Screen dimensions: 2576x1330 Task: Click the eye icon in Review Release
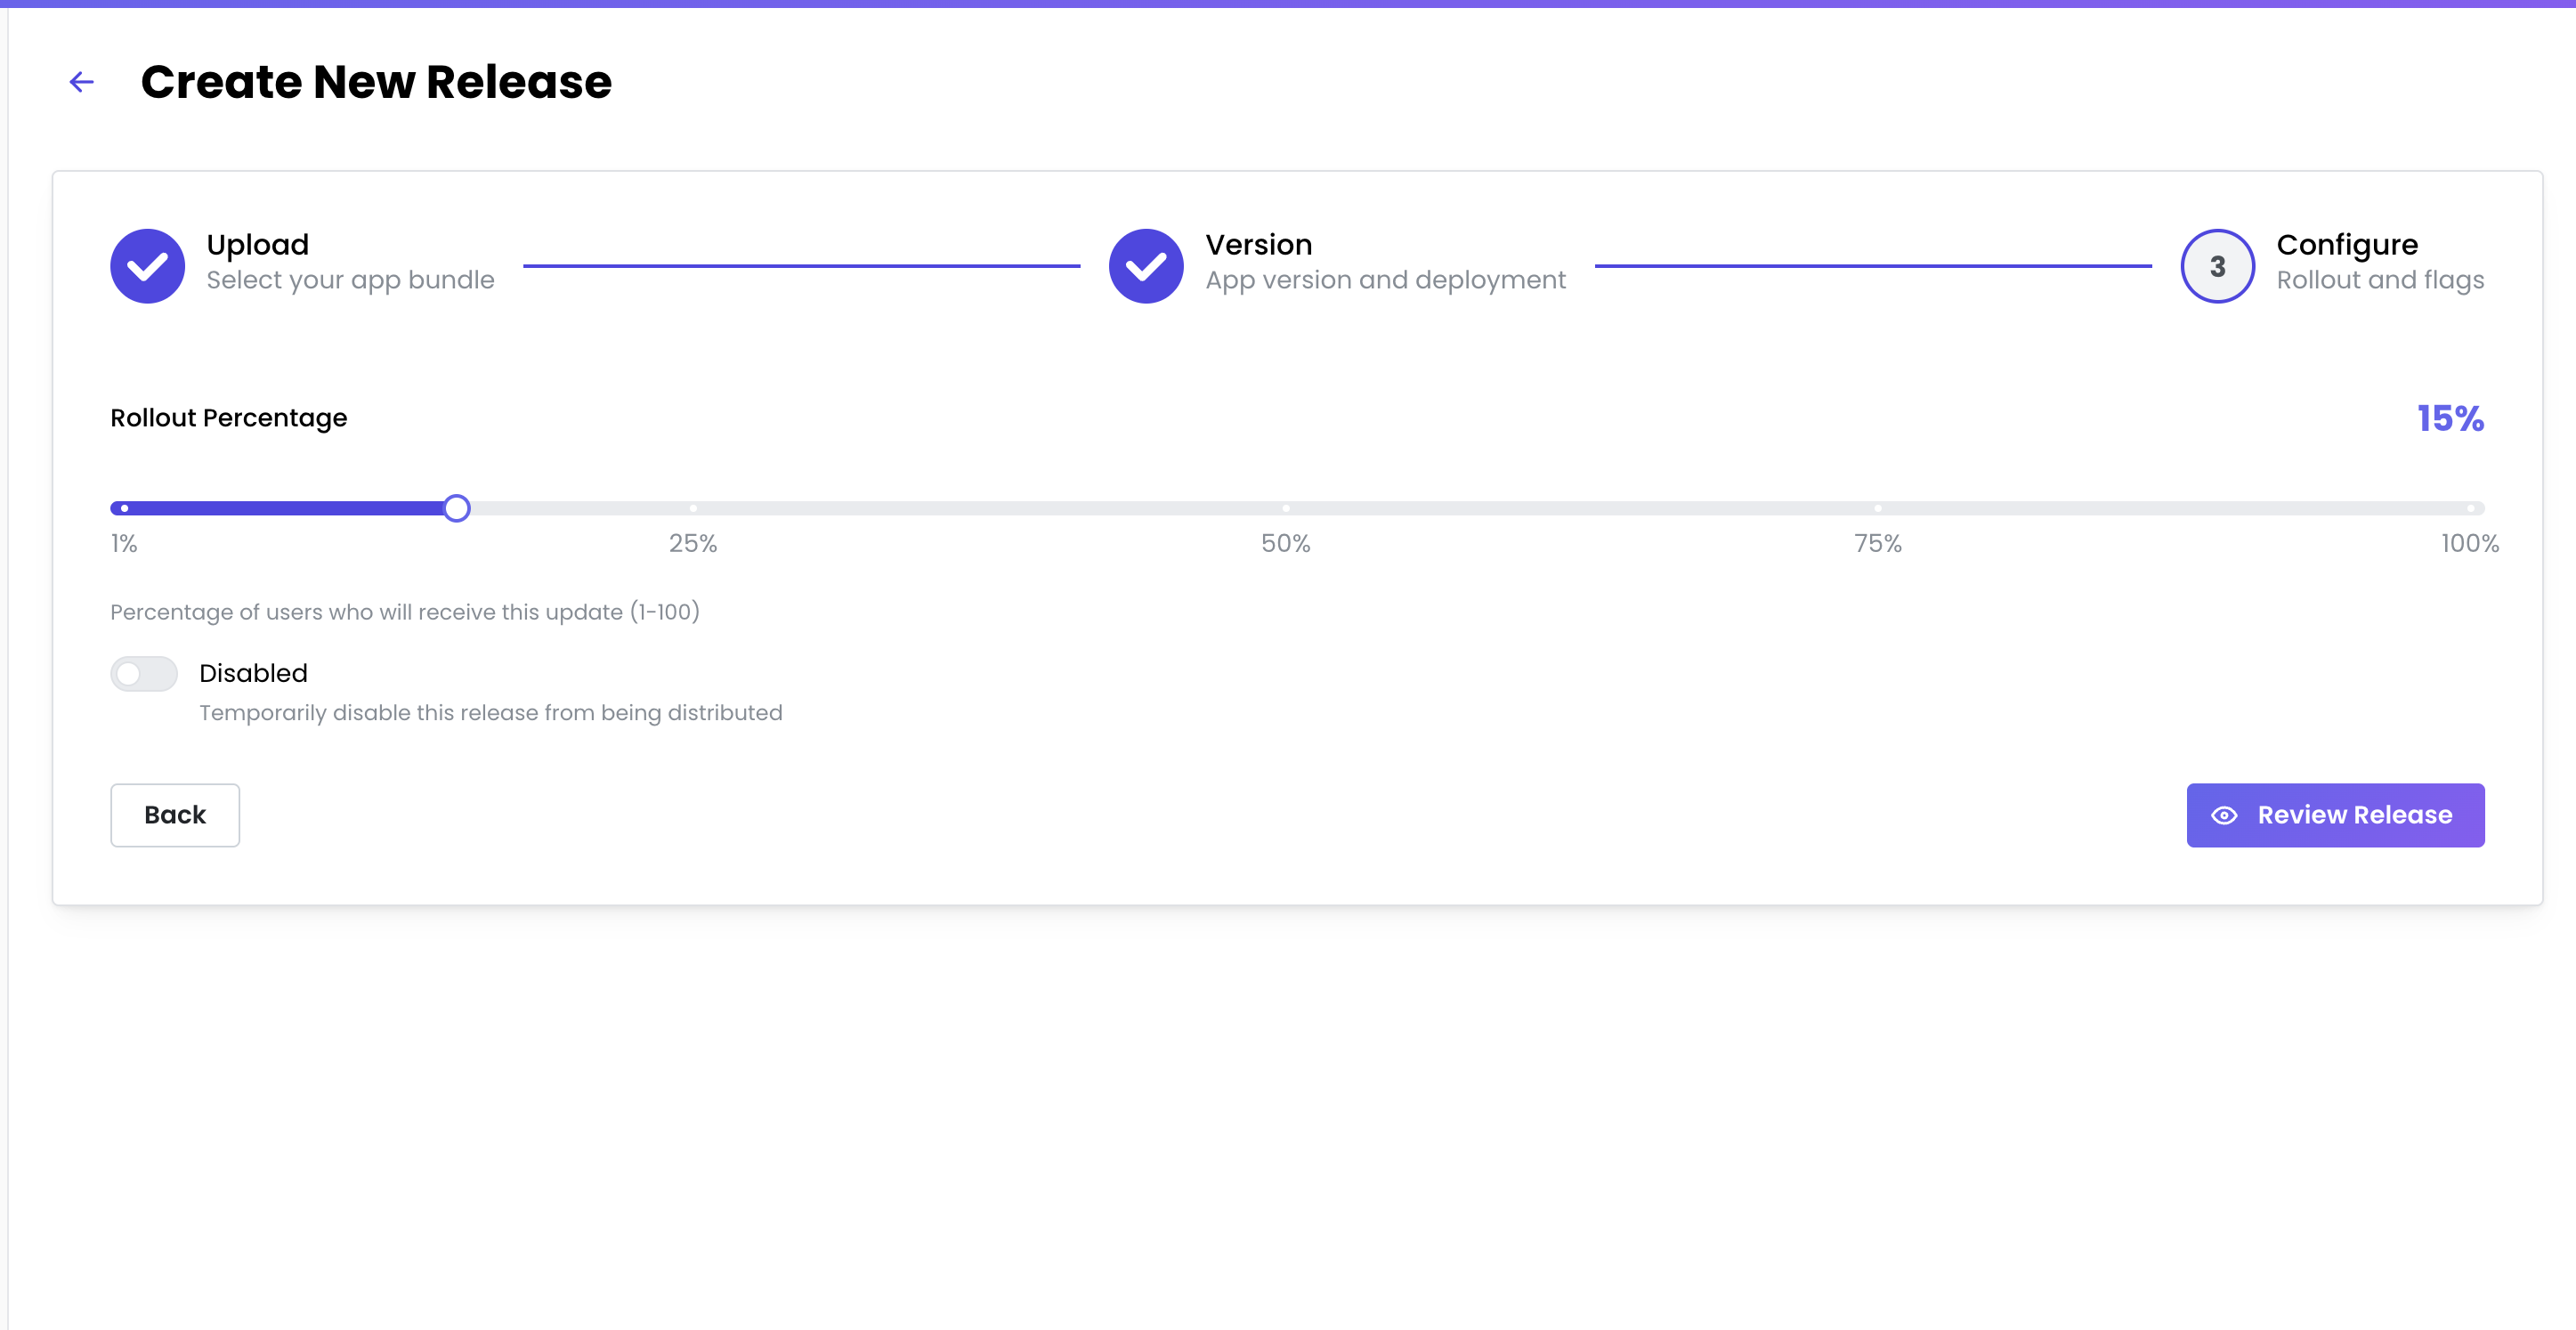pyautogui.click(x=2224, y=815)
